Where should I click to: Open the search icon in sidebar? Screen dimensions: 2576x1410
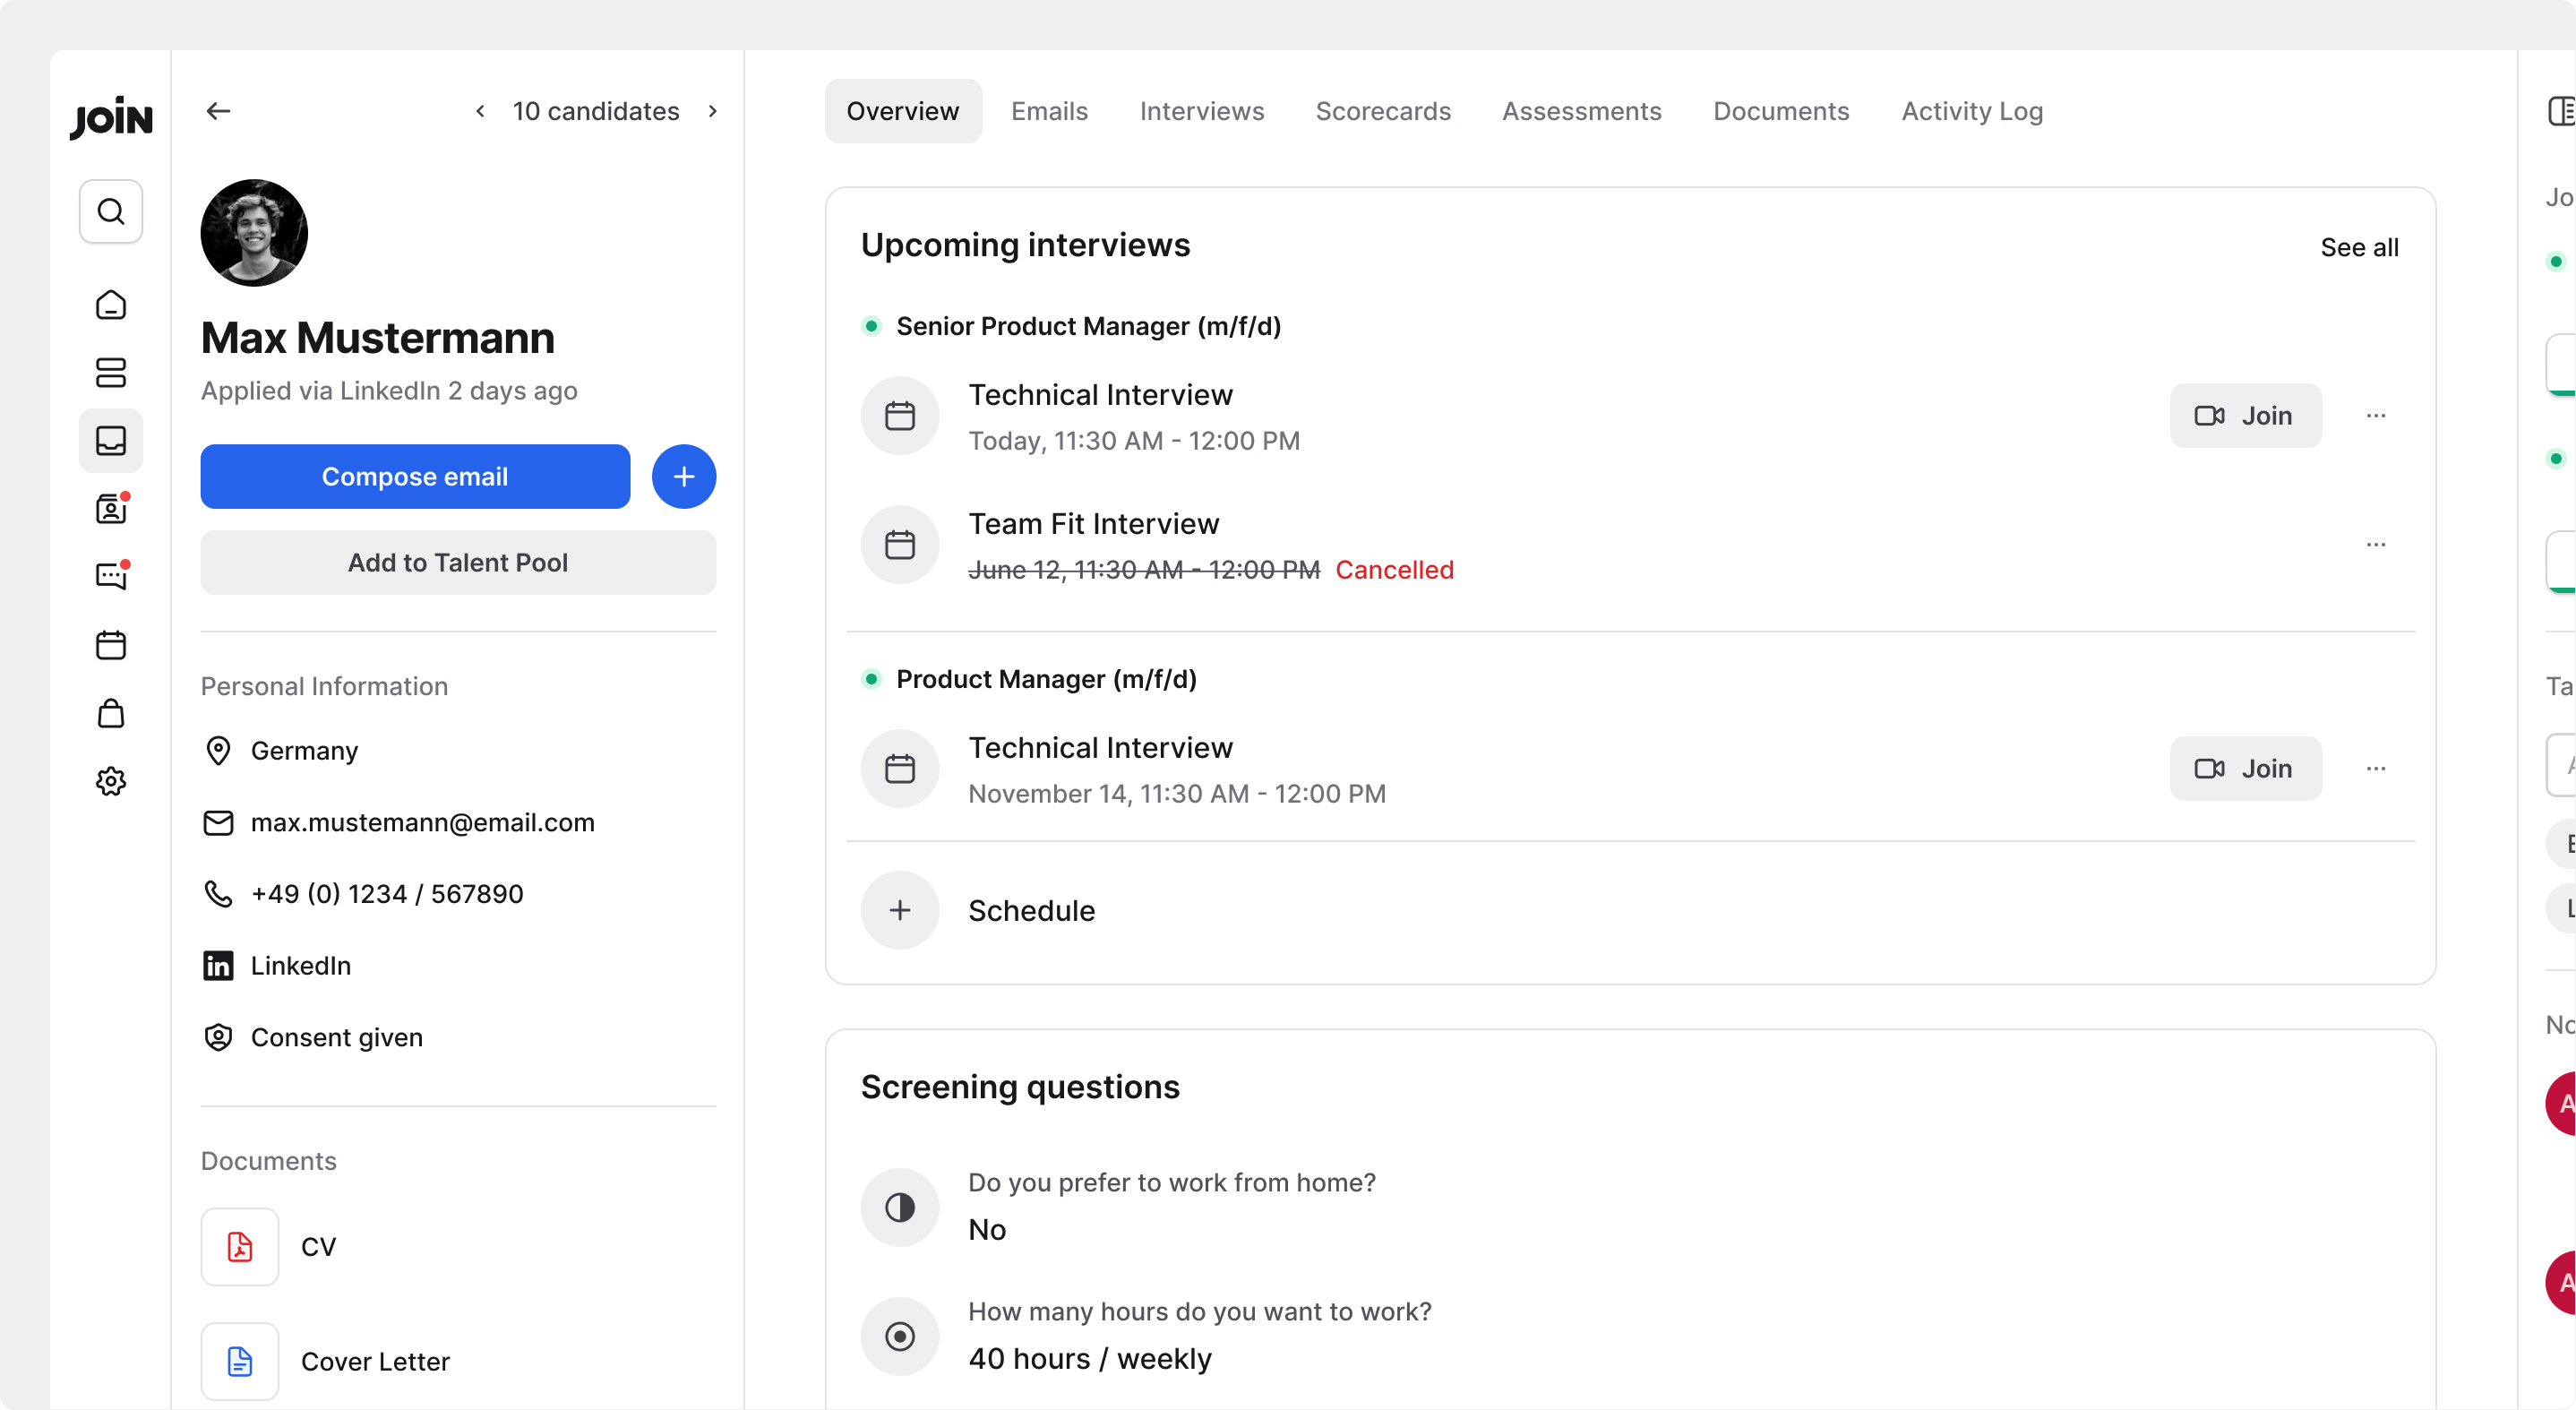111,211
